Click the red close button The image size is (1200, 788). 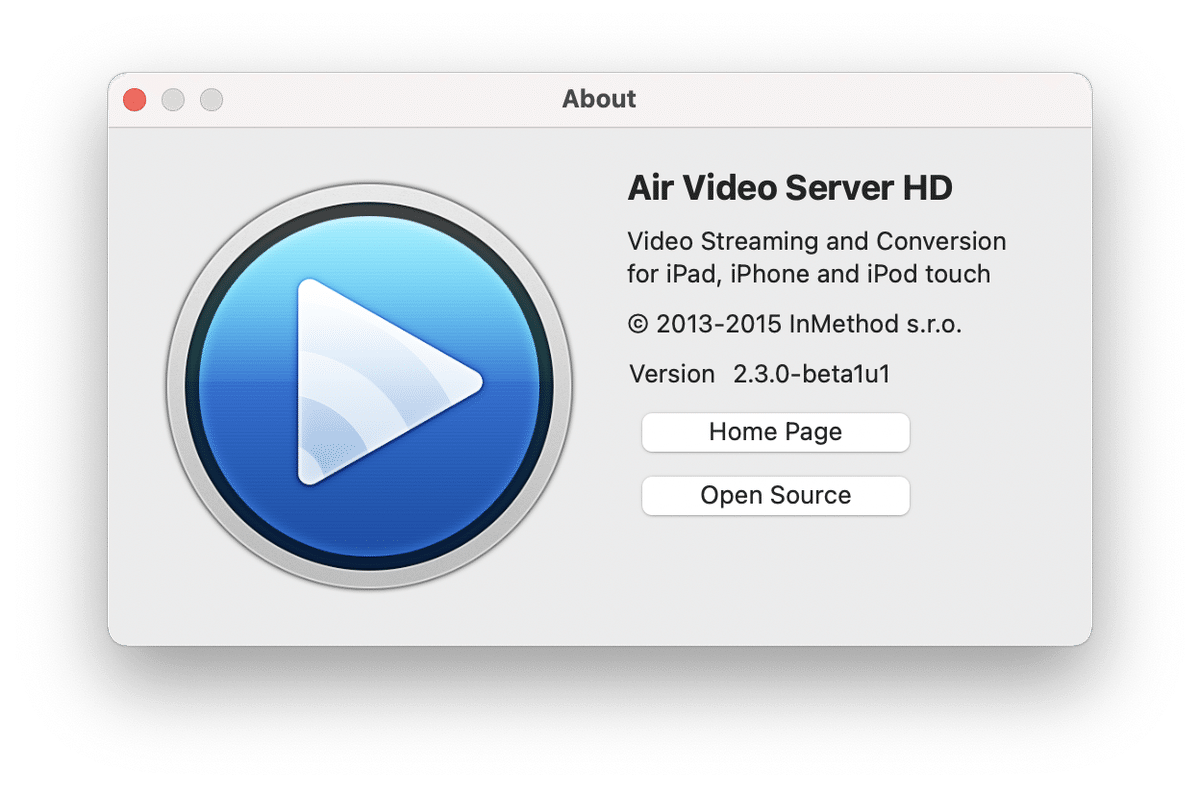pos(133,100)
